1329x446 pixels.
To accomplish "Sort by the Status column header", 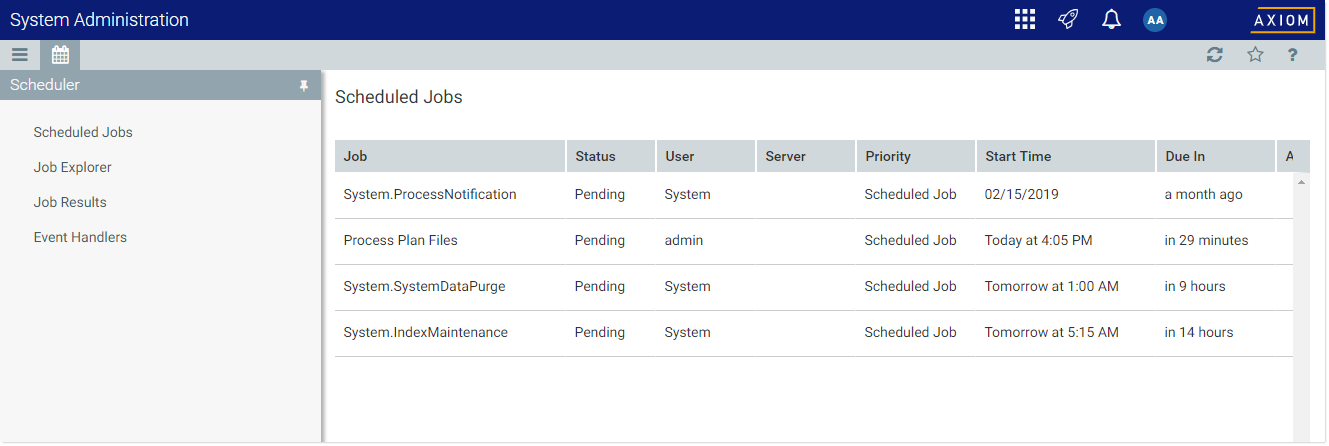I will click(x=610, y=156).
